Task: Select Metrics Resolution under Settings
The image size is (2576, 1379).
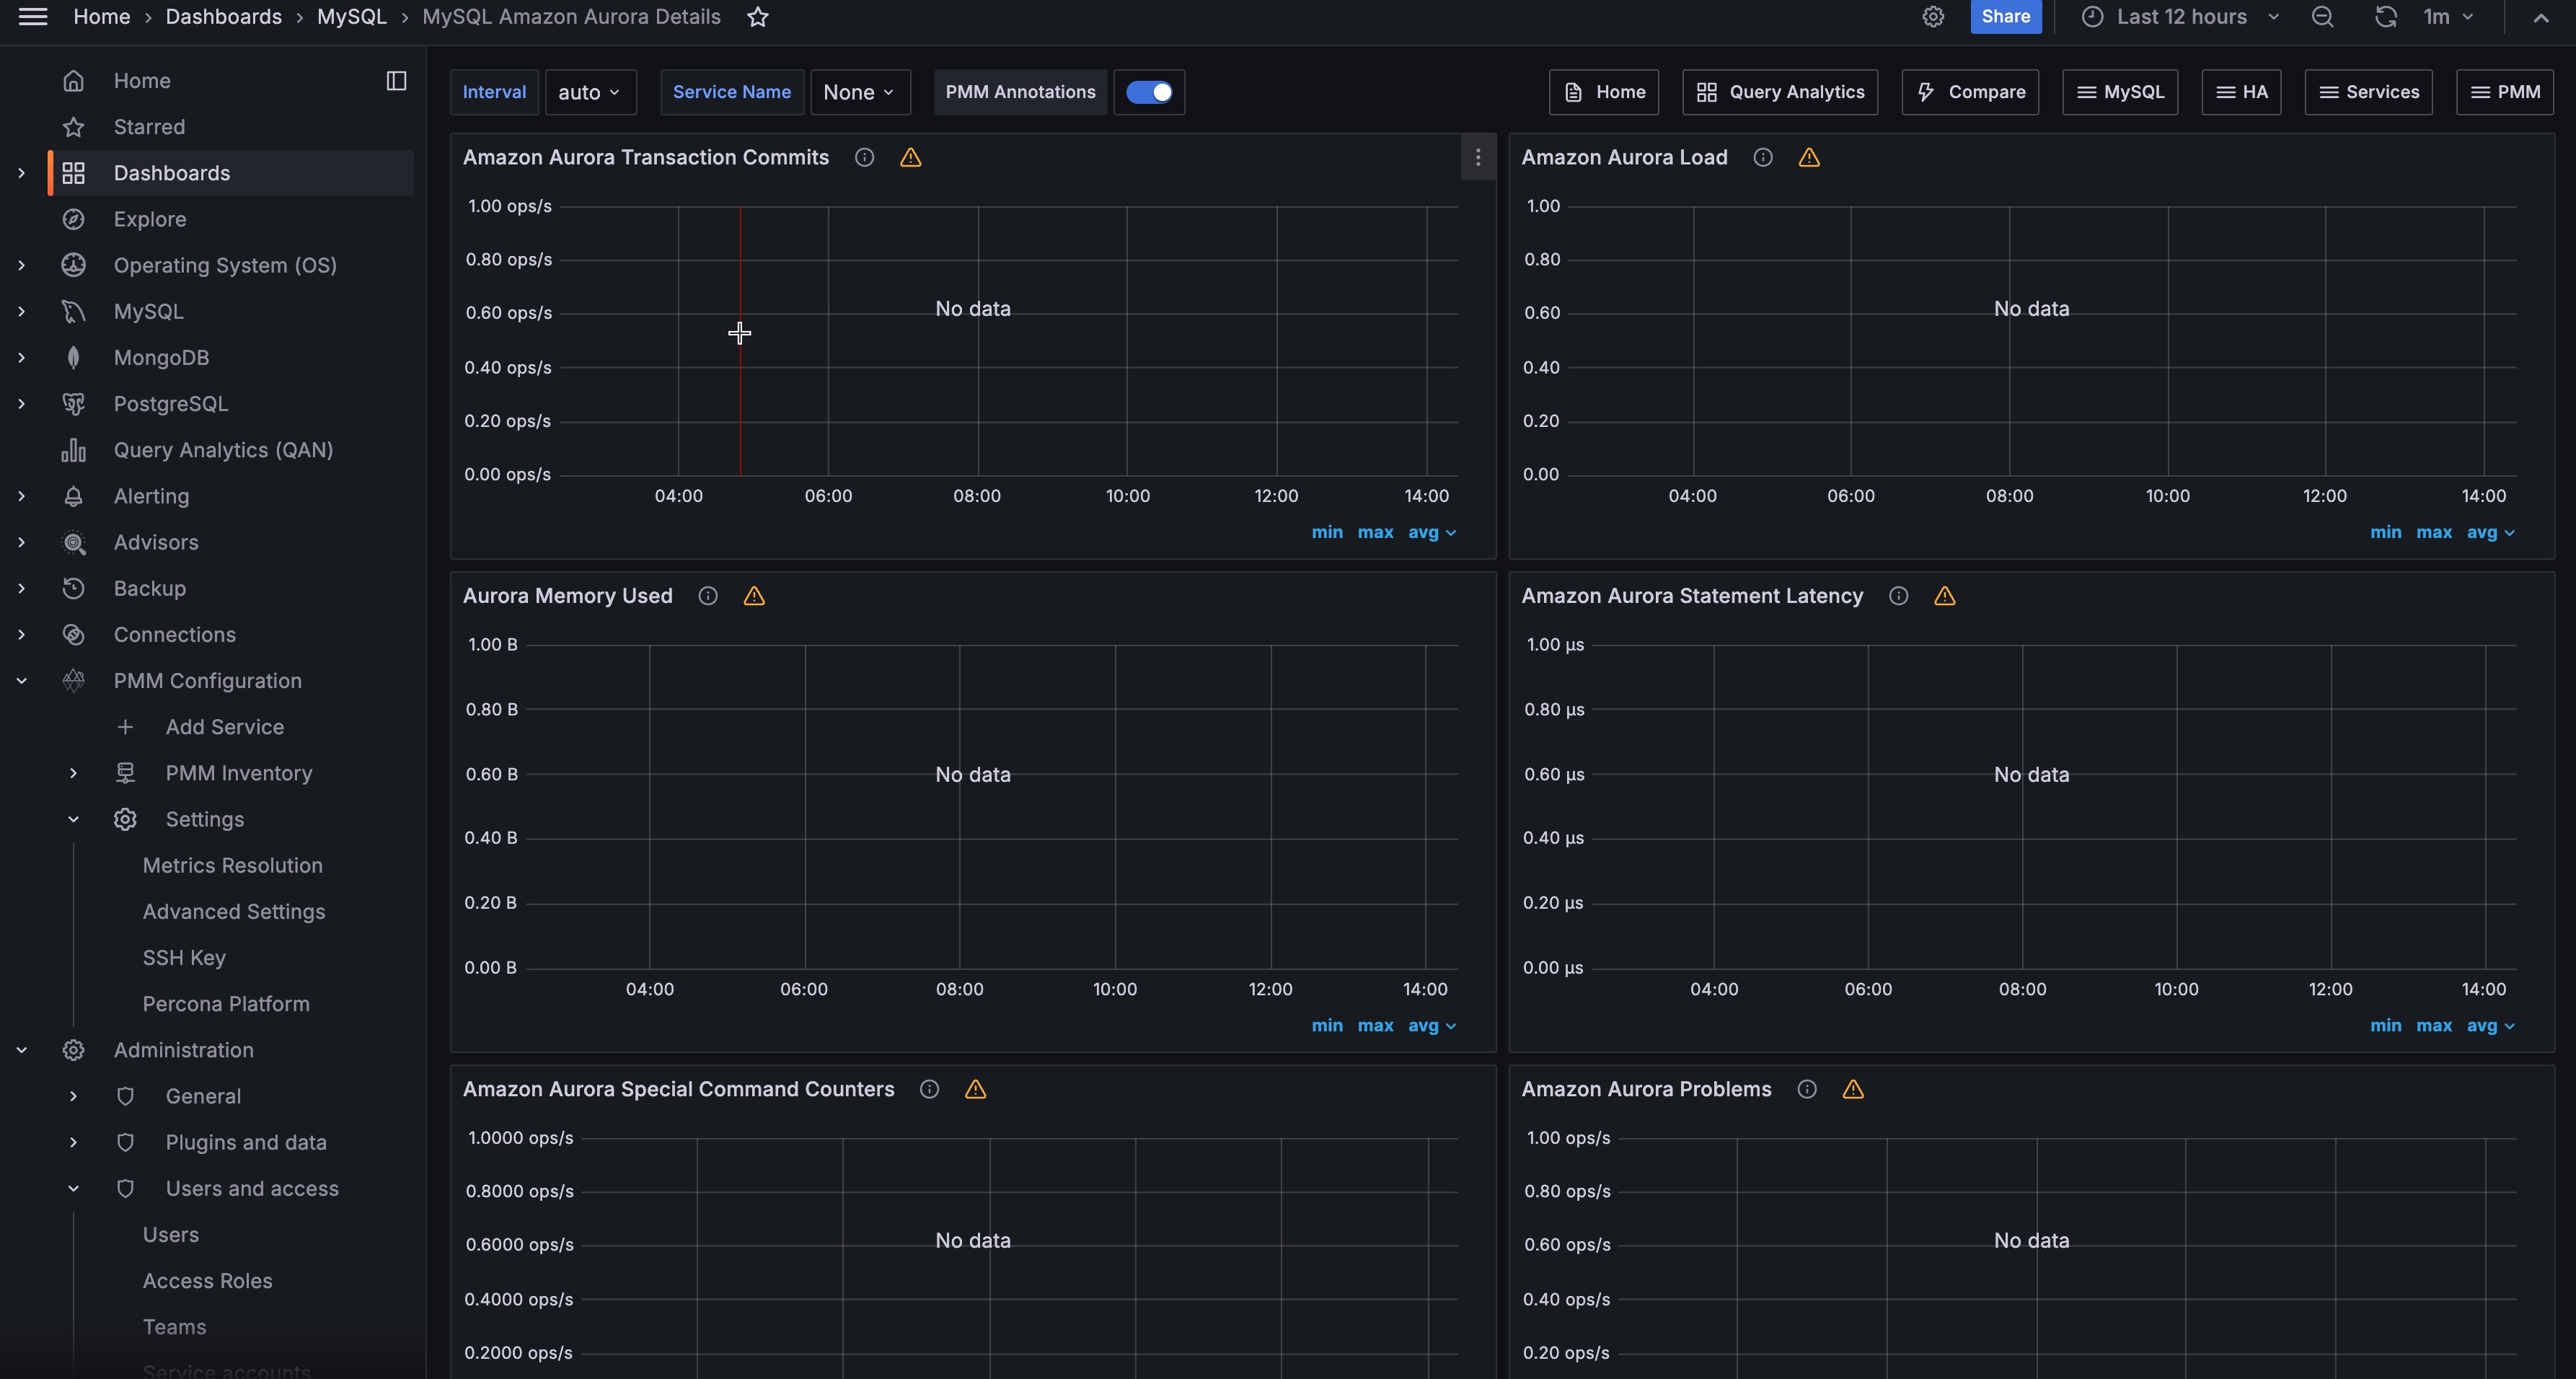Action: coord(232,866)
